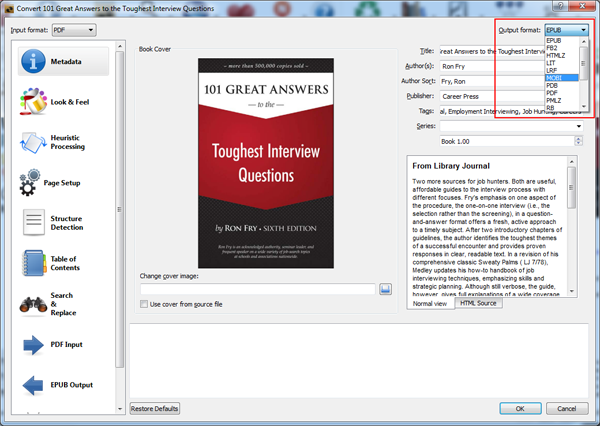Choose HTMLZ from output format list

click(562, 55)
